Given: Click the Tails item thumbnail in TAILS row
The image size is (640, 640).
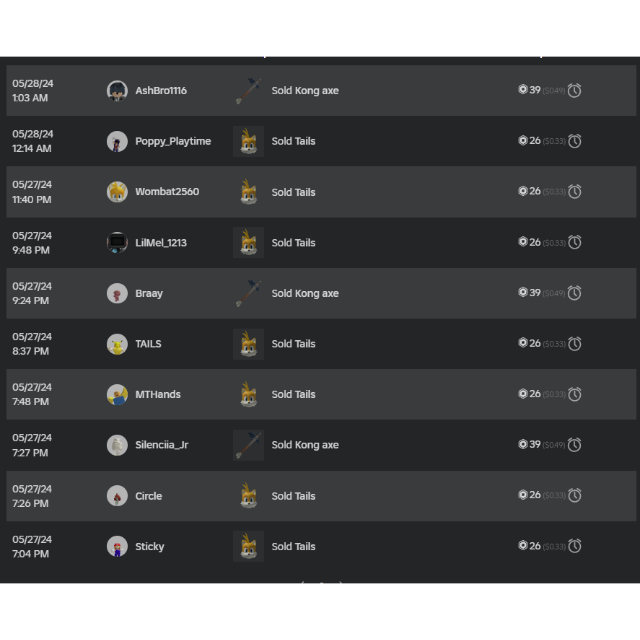Looking at the screenshot, I should (248, 344).
